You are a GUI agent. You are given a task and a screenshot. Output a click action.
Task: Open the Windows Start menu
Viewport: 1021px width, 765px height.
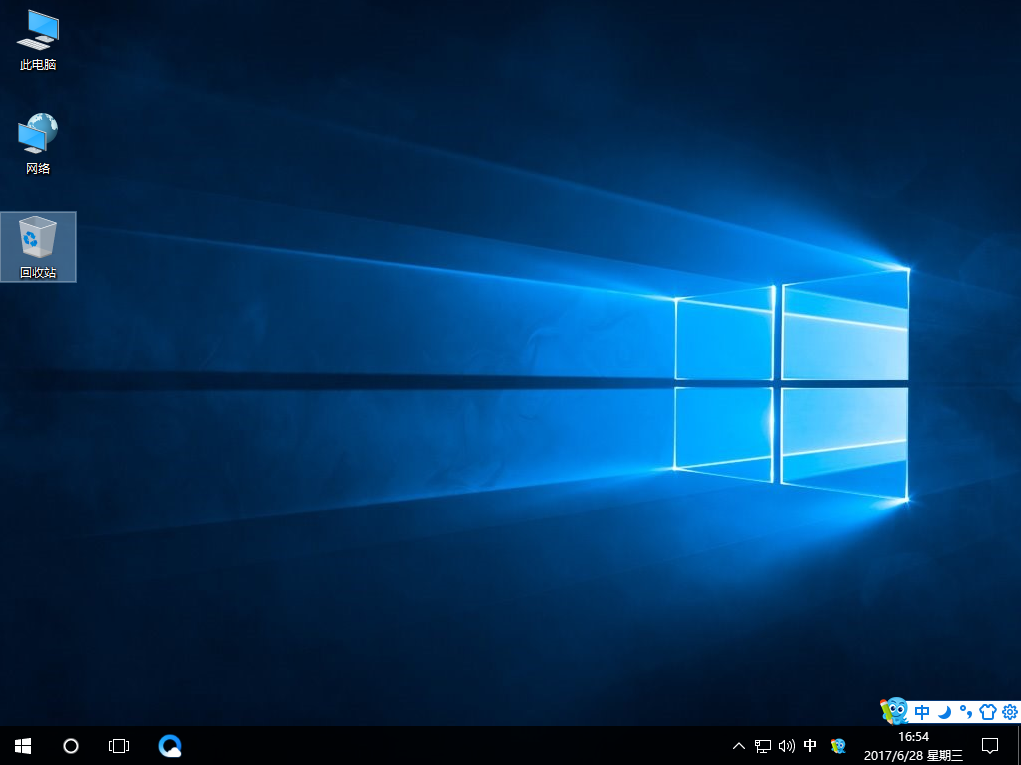point(22,745)
